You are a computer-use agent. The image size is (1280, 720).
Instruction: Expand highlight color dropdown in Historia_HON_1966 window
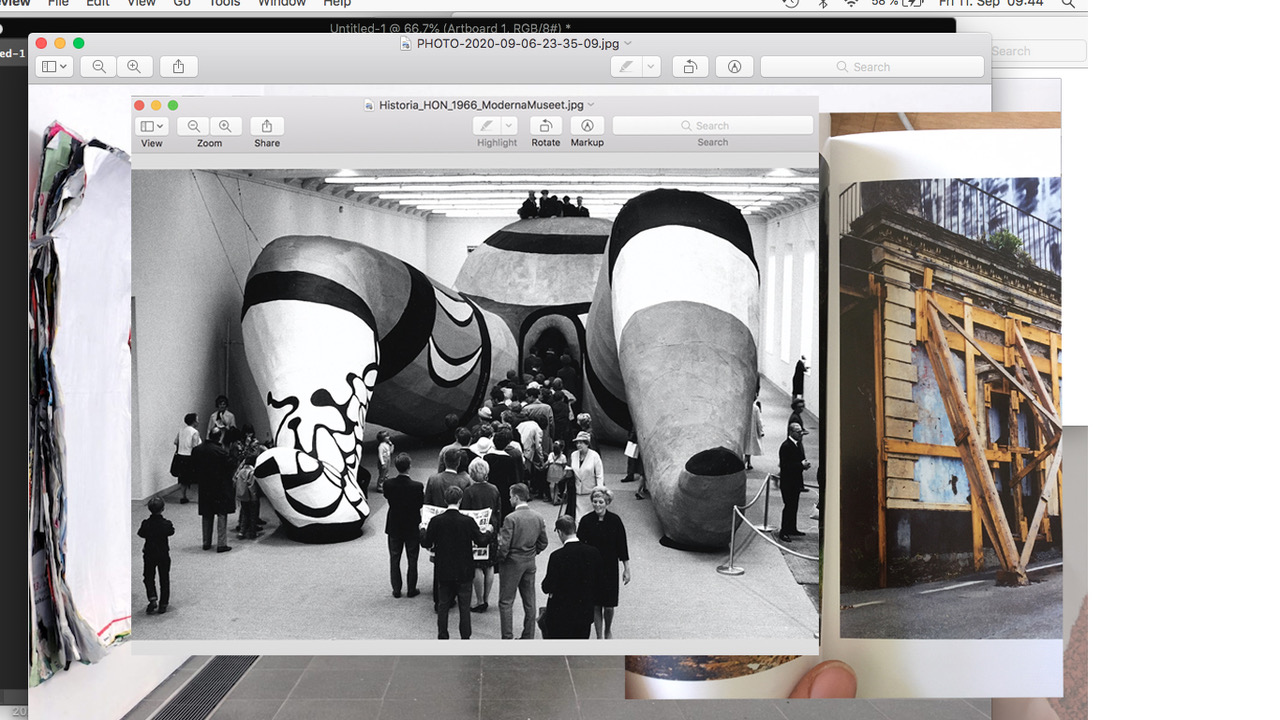click(x=509, y=126)
